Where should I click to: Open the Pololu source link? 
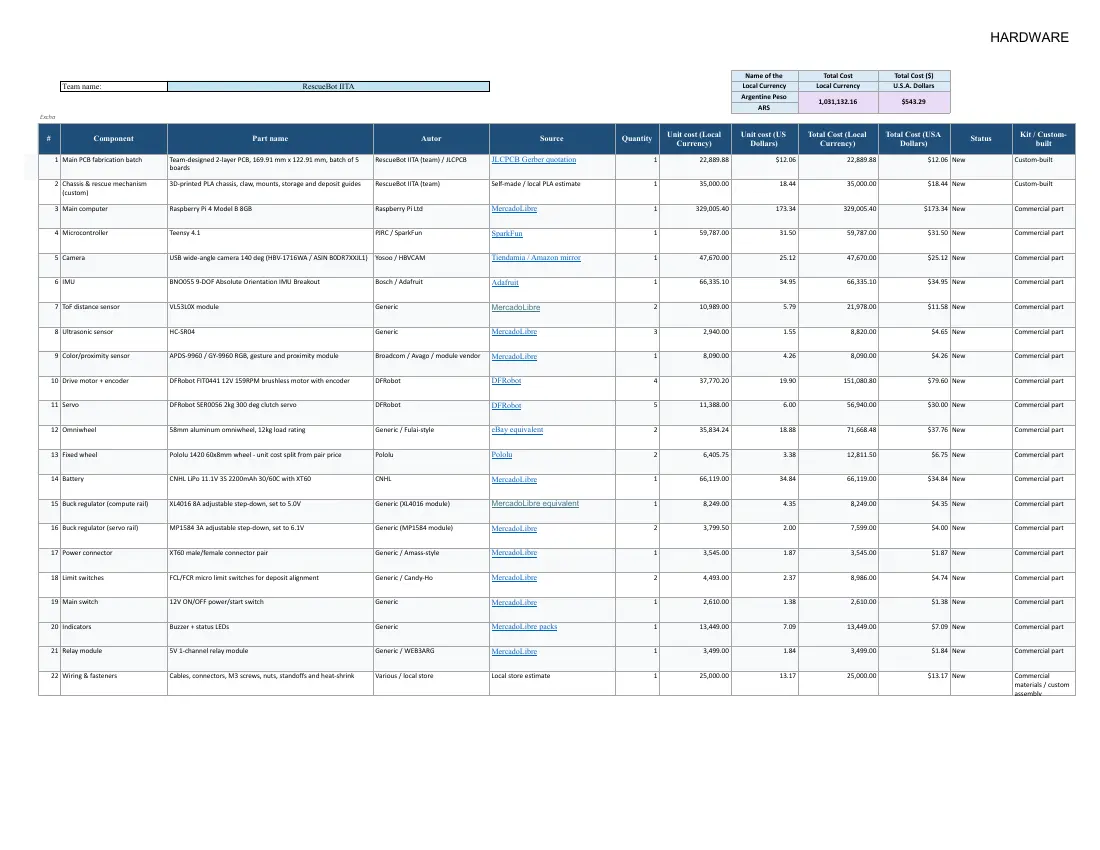coord(502,454)
